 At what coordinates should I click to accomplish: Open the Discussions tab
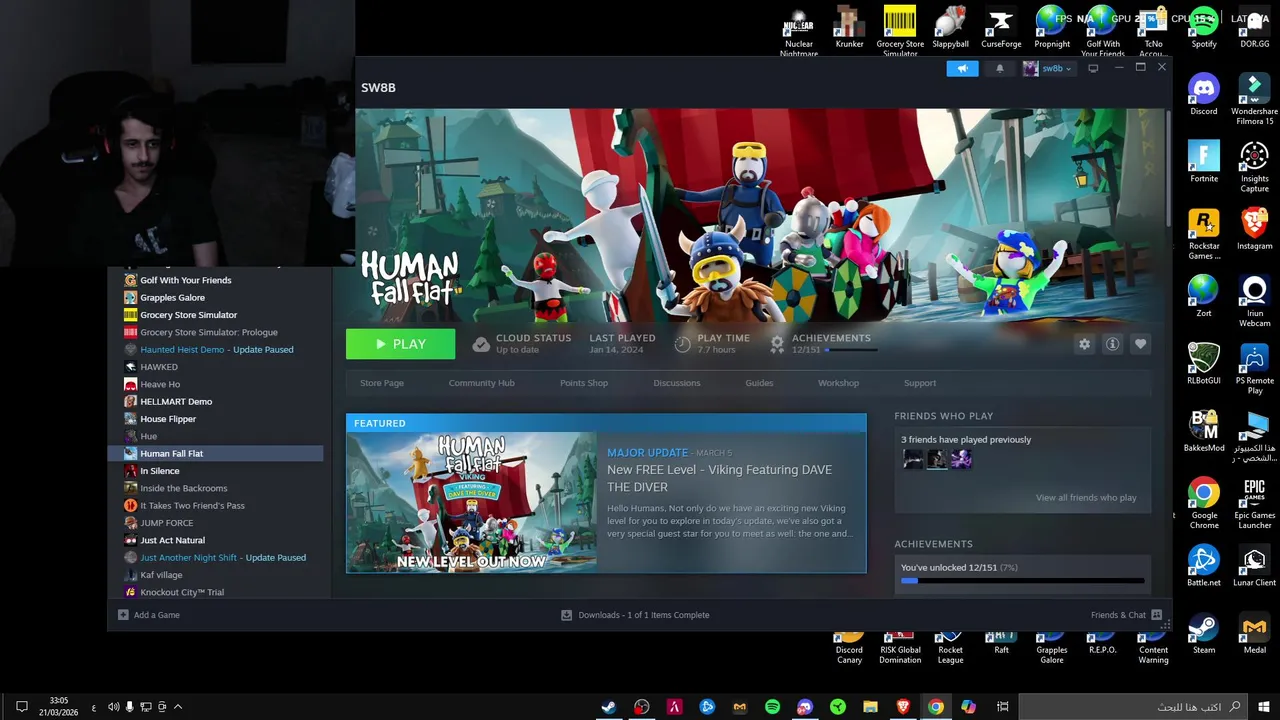coord(677,383)
